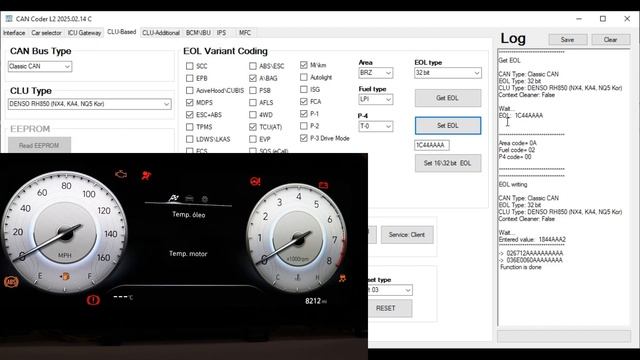Screen dimensions: 640x360
Task: Open the Area dropdown
Action: click(x=376, y=73)
